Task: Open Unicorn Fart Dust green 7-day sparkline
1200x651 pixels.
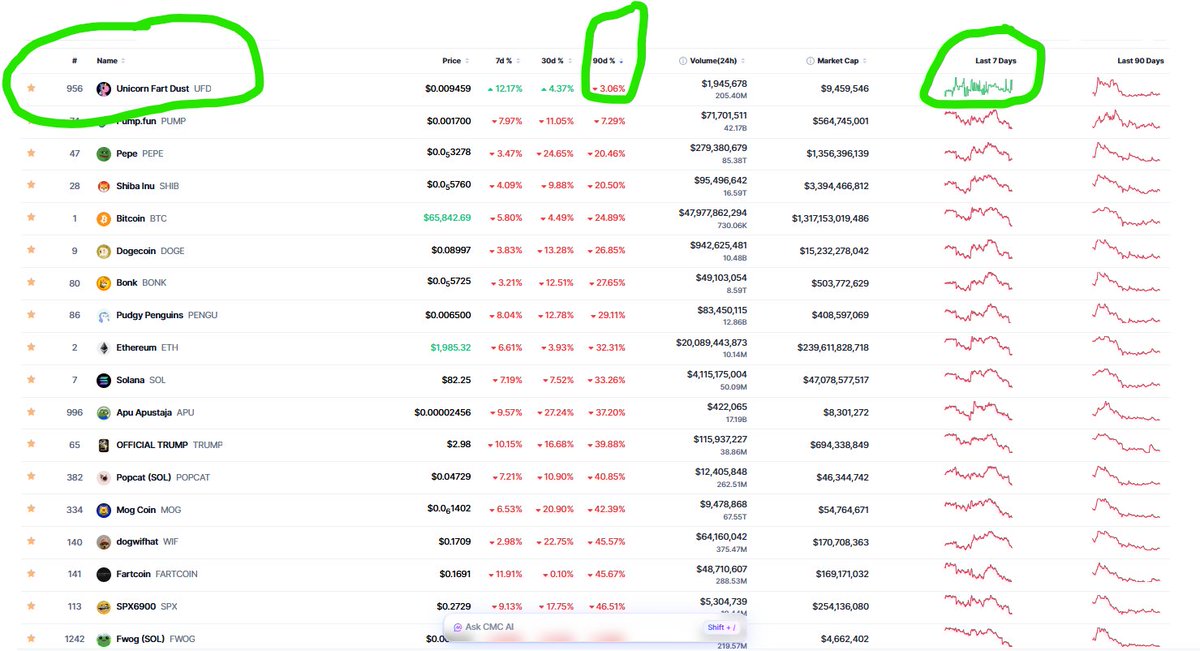Action: (x=980, y=89)
